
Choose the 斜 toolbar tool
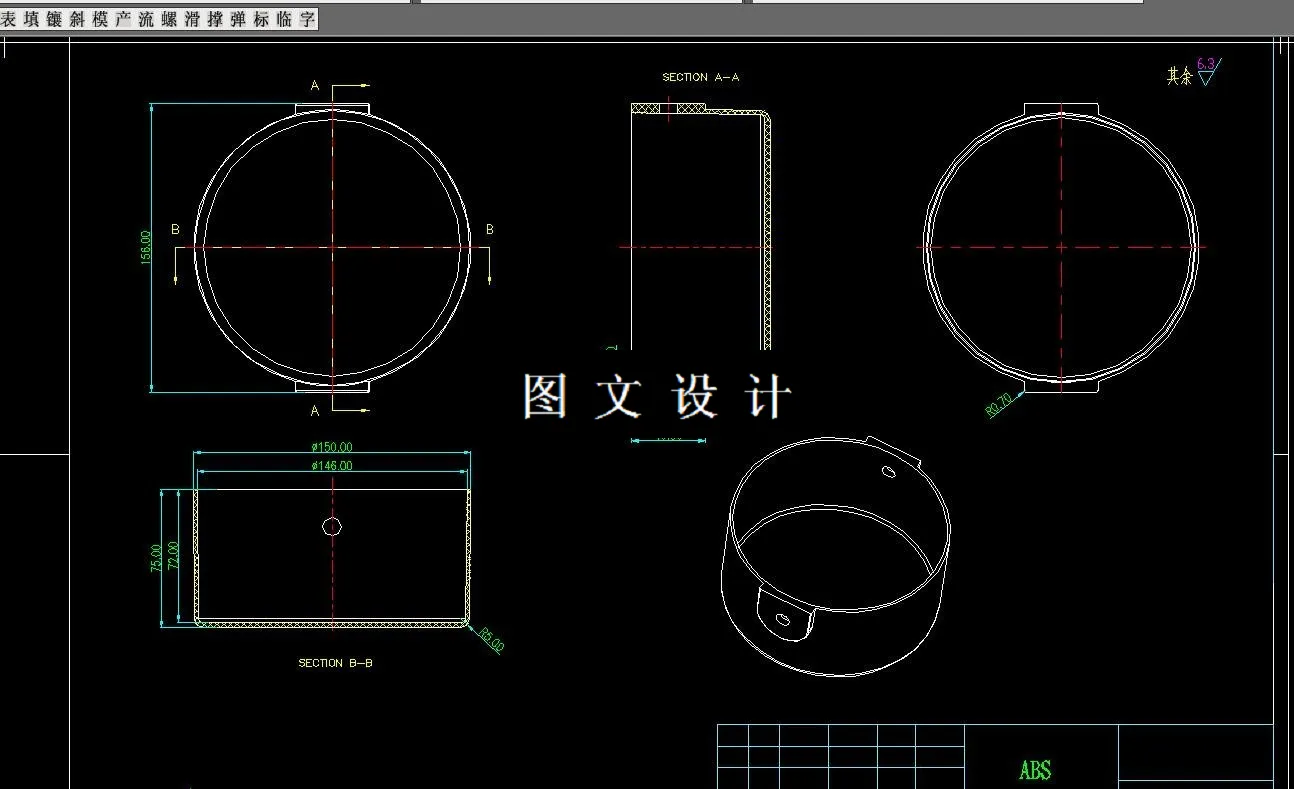coord(78,20)
